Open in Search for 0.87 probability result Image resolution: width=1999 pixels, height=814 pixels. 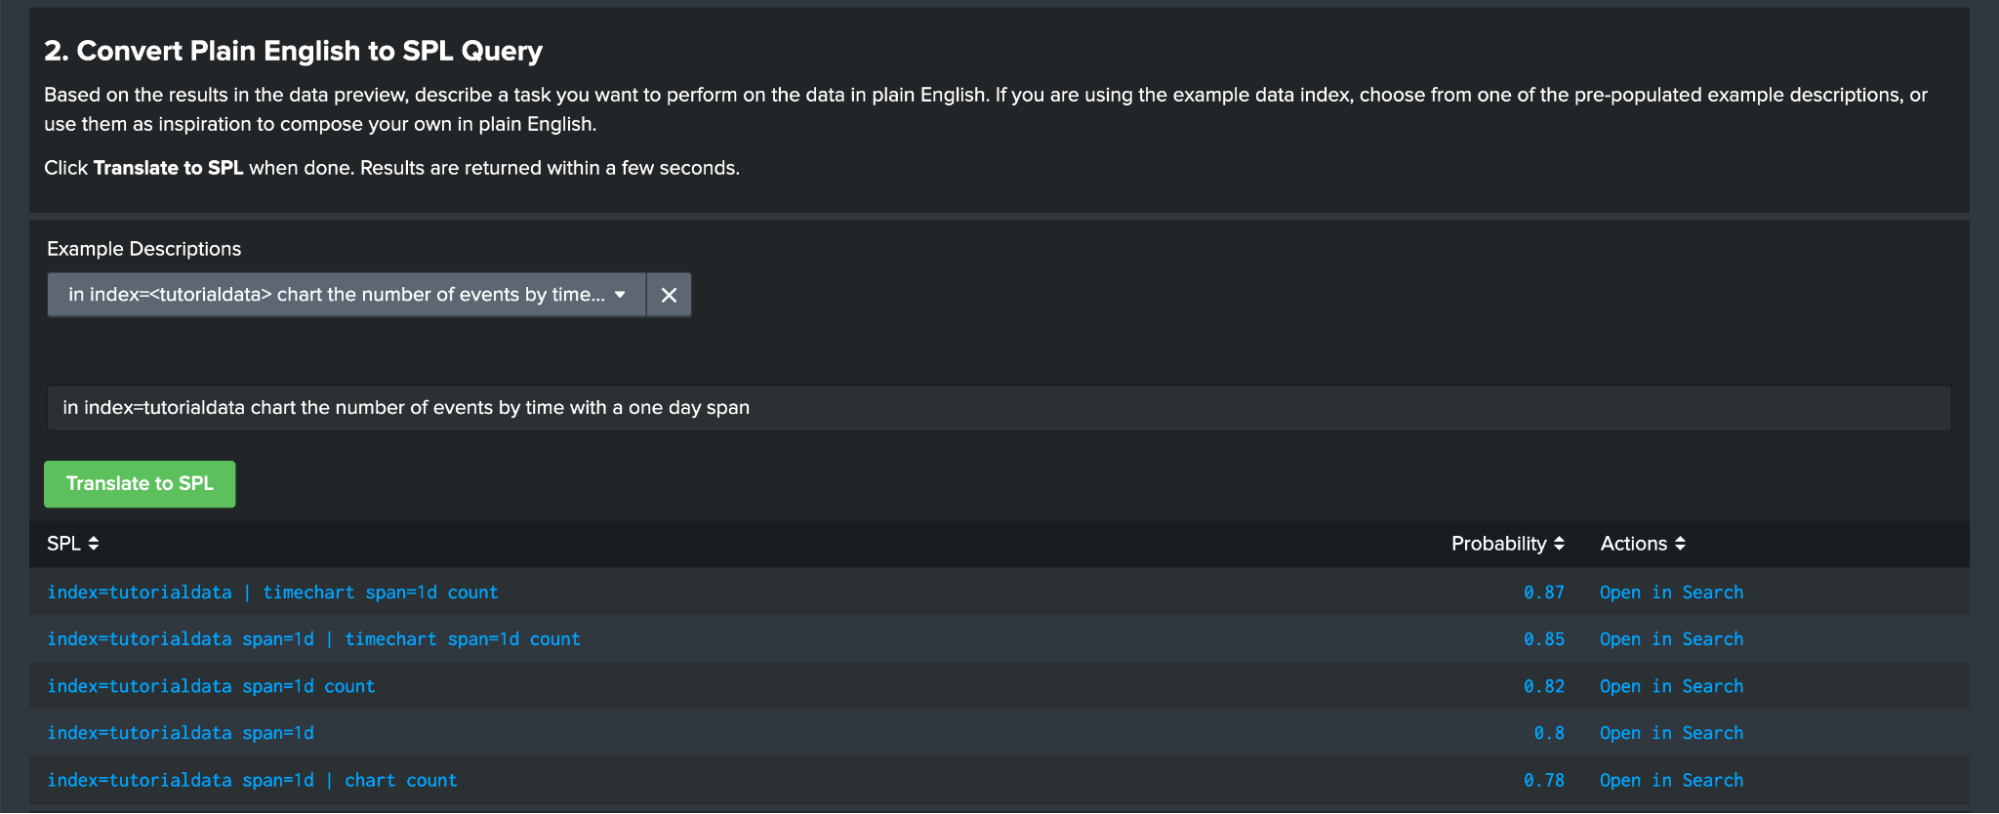[1670, 592]
